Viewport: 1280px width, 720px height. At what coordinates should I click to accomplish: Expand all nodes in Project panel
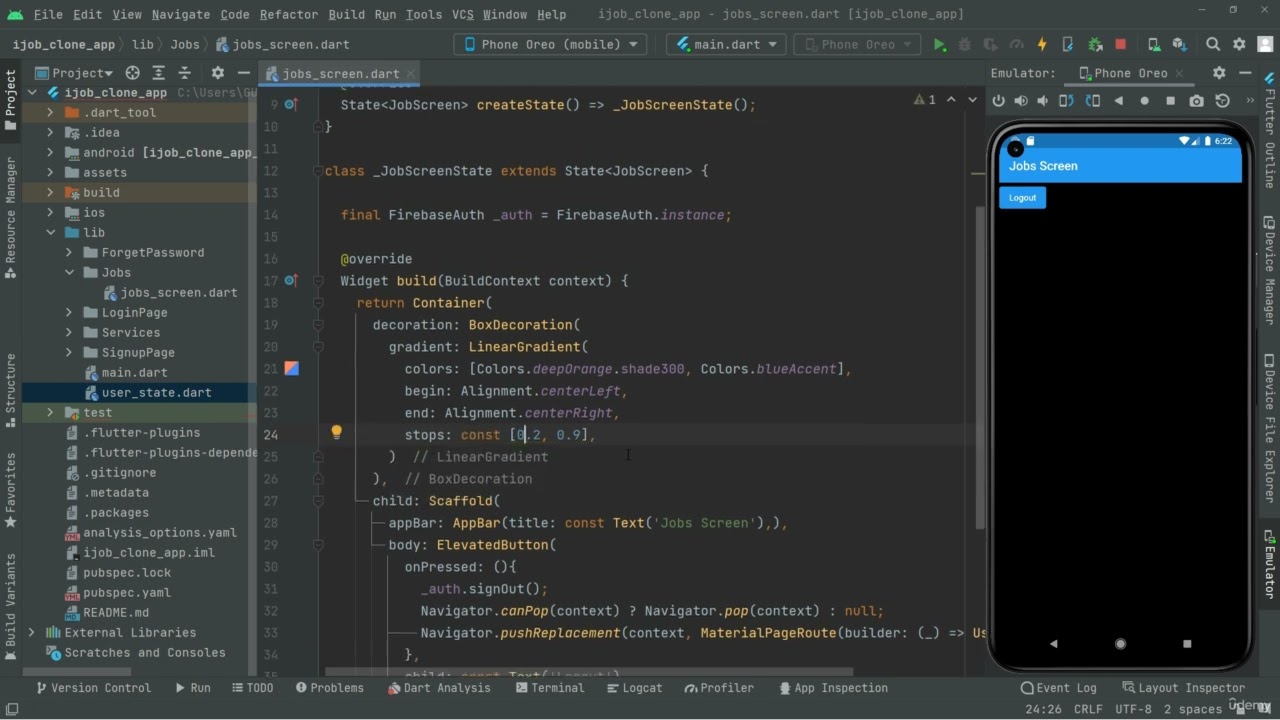(159, 73)
